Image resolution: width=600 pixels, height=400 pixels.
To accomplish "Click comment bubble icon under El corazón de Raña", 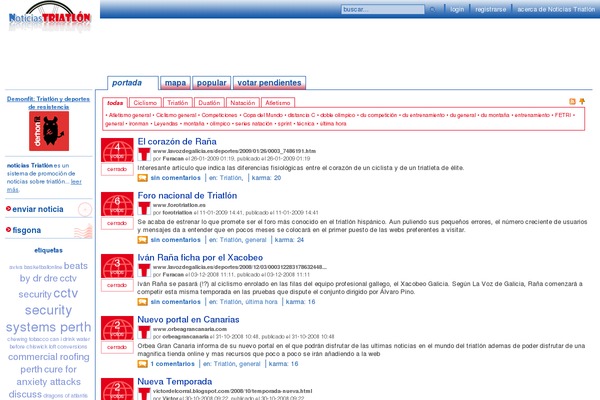I will (142, 178).
